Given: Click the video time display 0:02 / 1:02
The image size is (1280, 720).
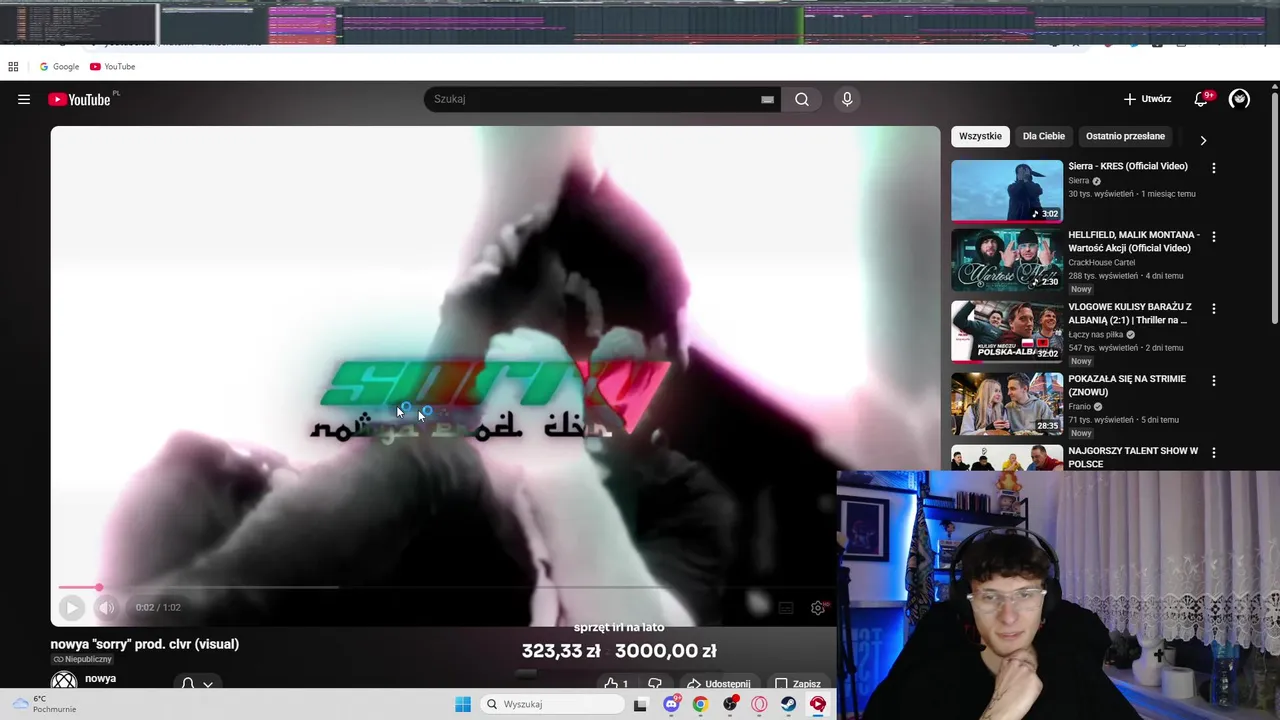Looking at the screenshot, I should pos(158,607).
